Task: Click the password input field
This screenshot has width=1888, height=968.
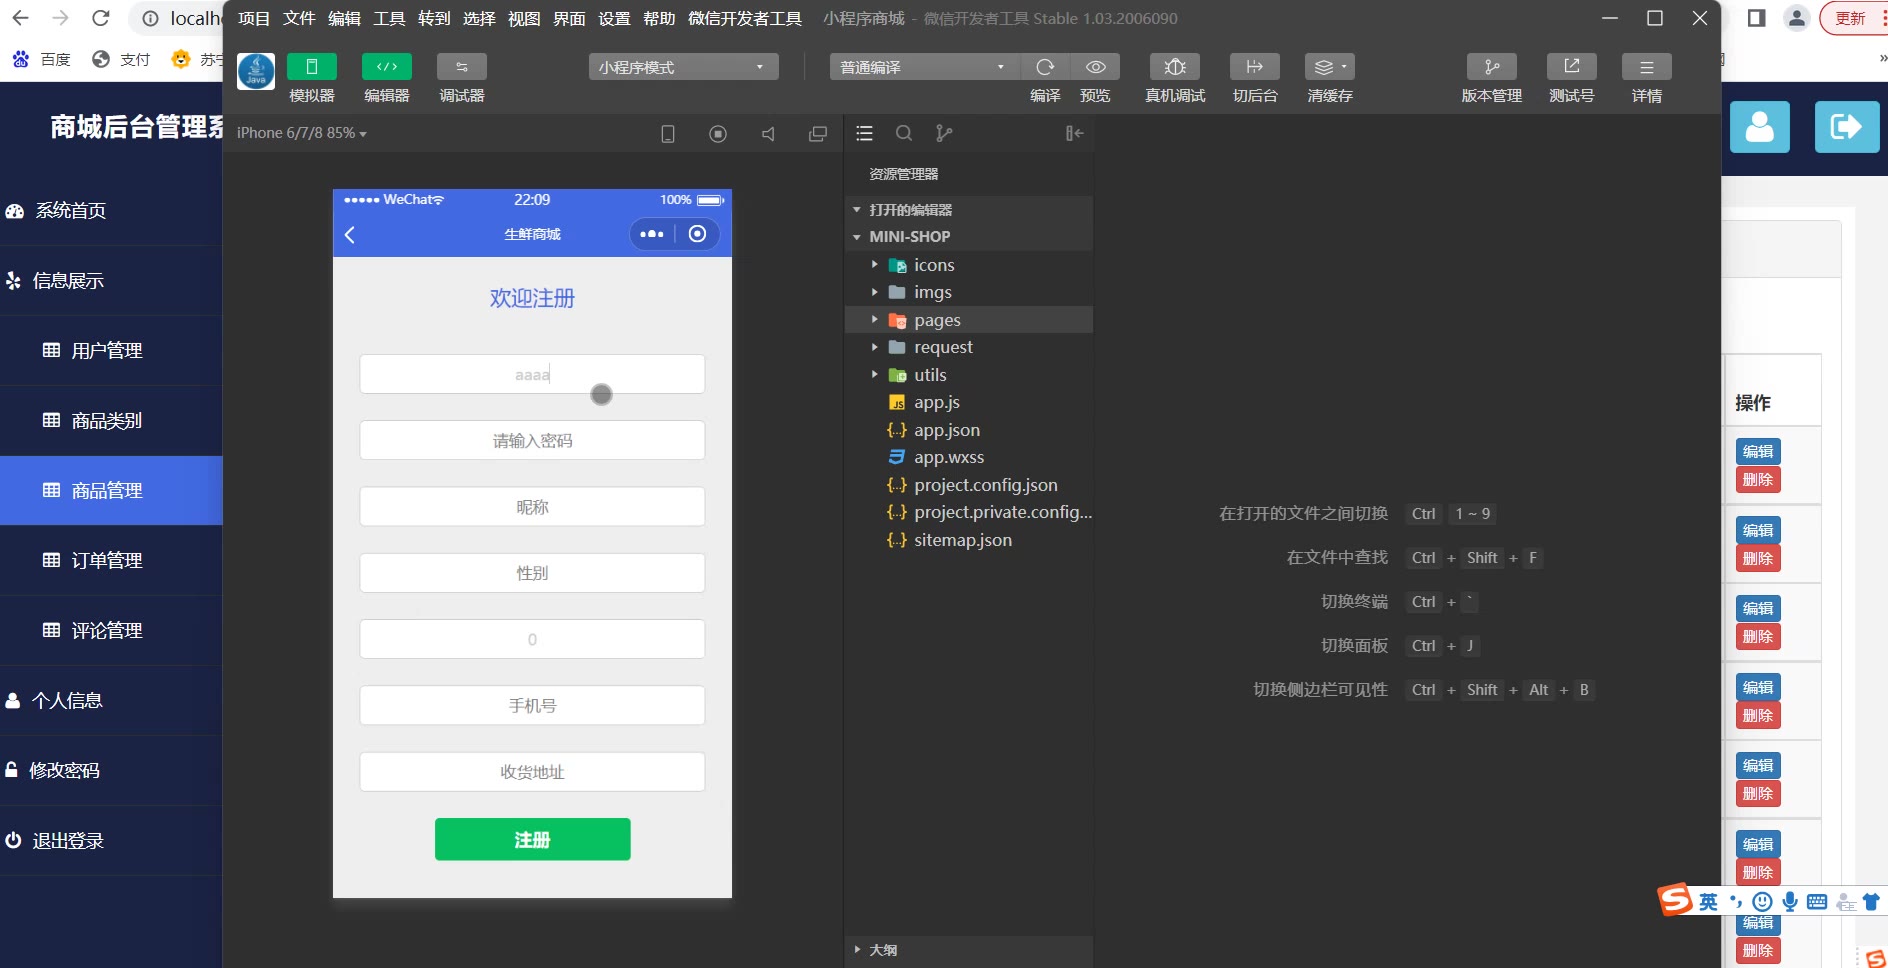Action: pyautogui.click(x=532, y=440)
